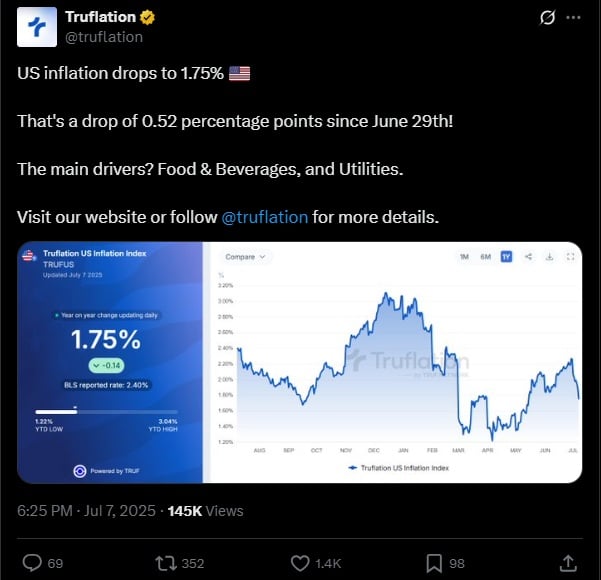601x580 pixels.
Task: Reply using the comment bubble icon
Action: (32, 563)
